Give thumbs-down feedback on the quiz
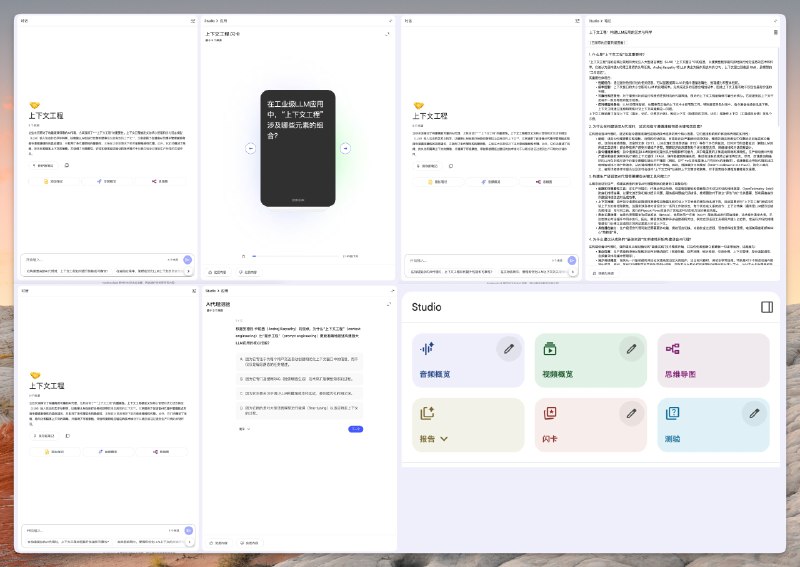 pyautogui.click(x=249, y=543)
